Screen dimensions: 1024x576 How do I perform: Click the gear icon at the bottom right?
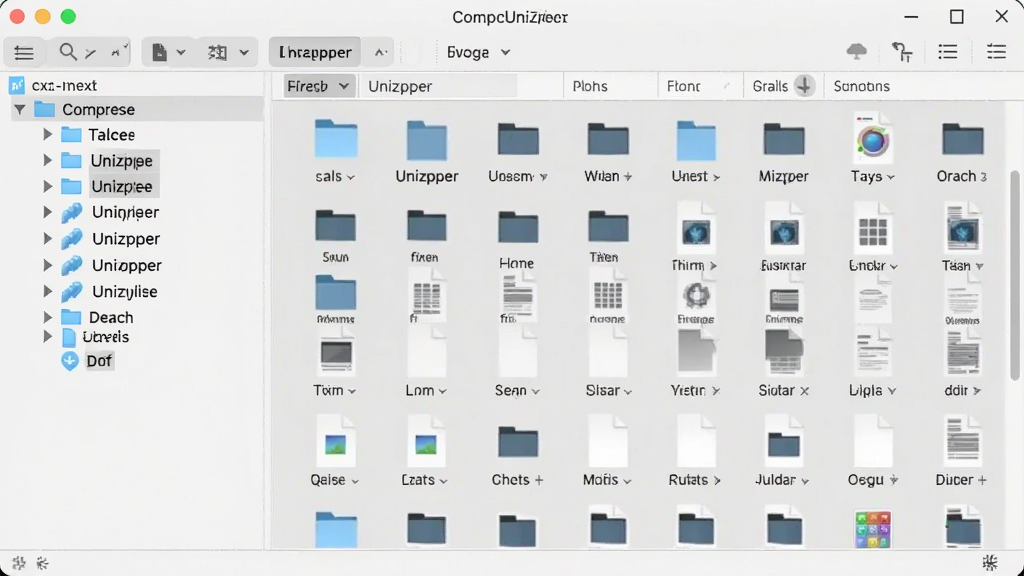[990, 562]
